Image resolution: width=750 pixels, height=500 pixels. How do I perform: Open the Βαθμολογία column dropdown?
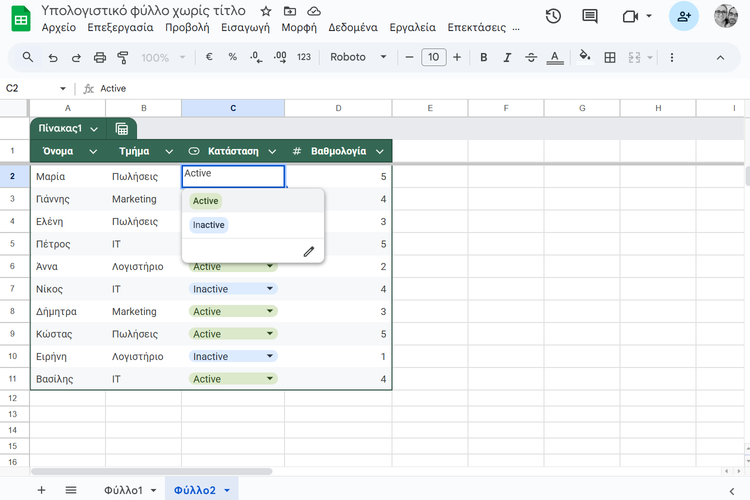pos(380,152)
